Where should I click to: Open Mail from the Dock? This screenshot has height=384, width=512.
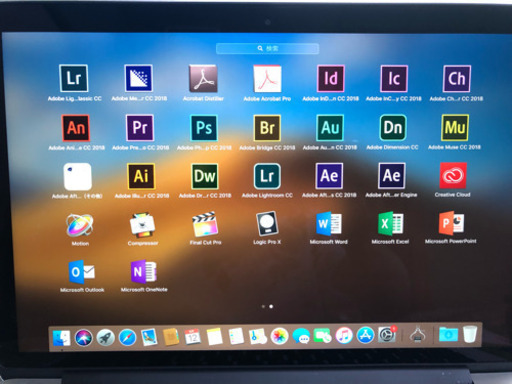(149, 337)
